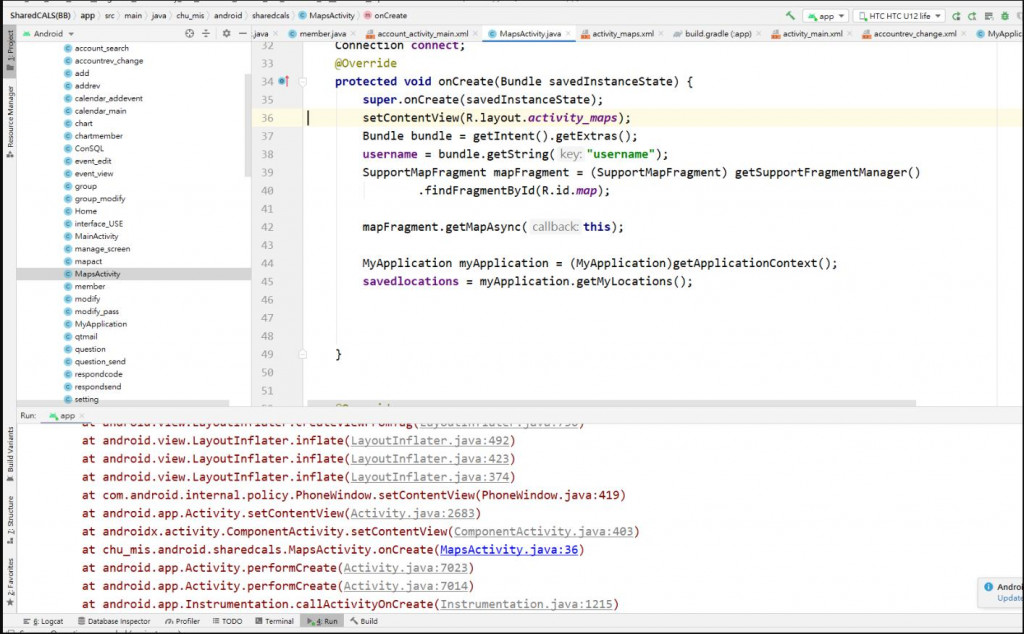1024x634 pixels.
Task: Click the green Debug app bug icon
Action: coord(1005,16)
